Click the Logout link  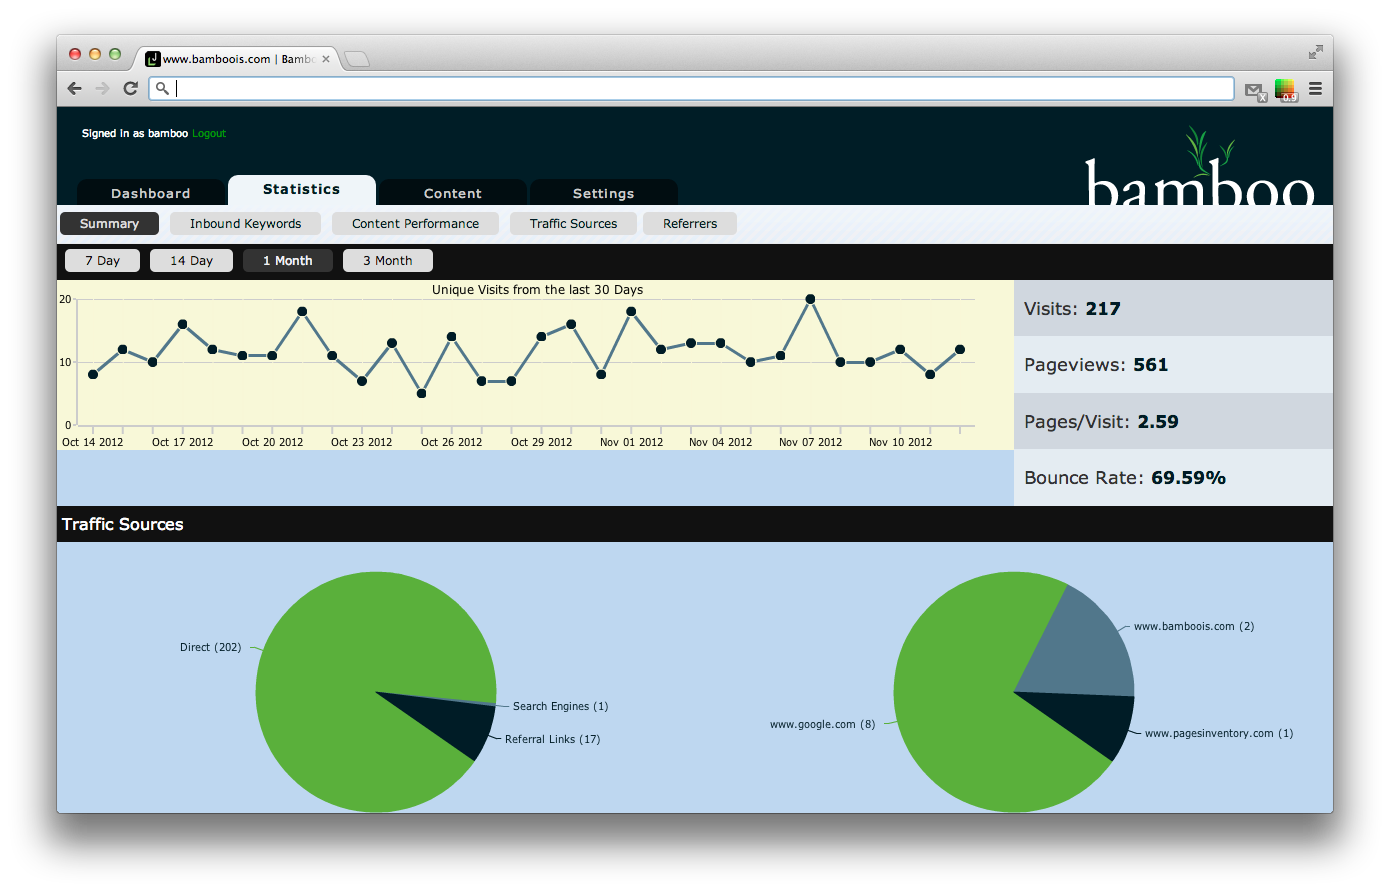point(209,133)
